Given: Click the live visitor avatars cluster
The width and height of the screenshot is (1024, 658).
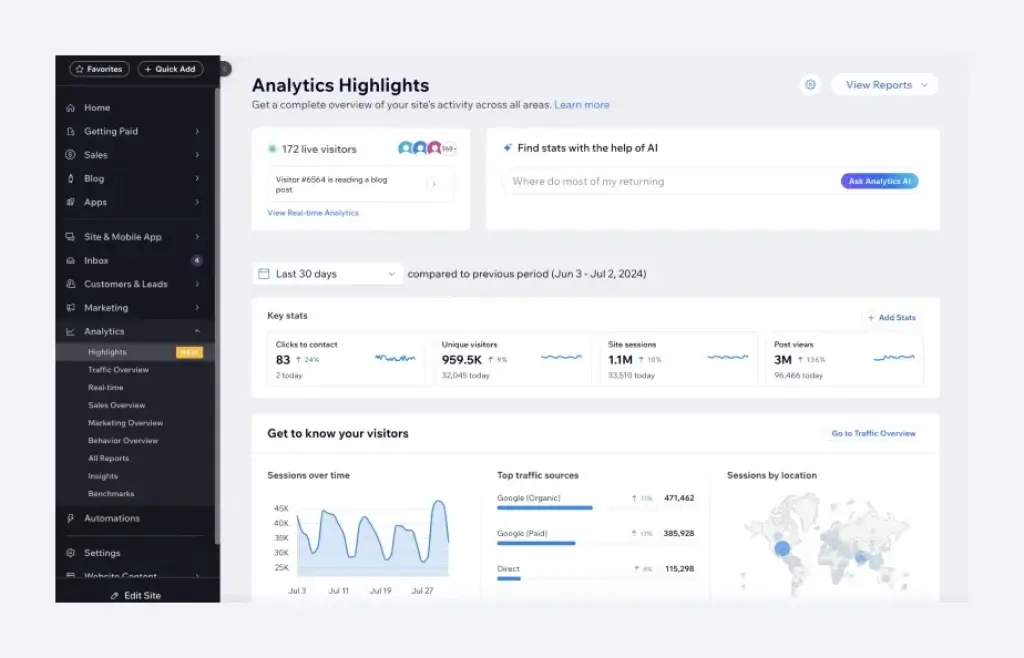Looking at the screenshot, I should (x=427, y=149).
